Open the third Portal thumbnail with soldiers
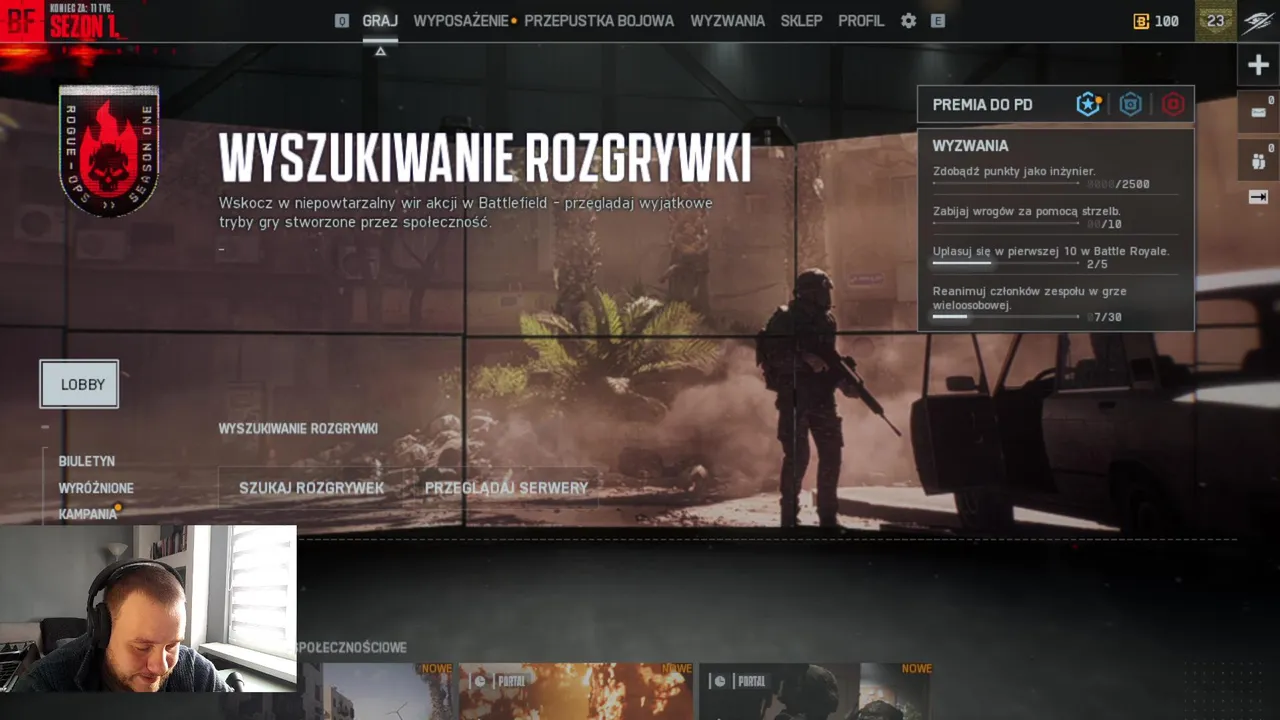This screenshot has height=720, width=1280. (x=816, y=691)
